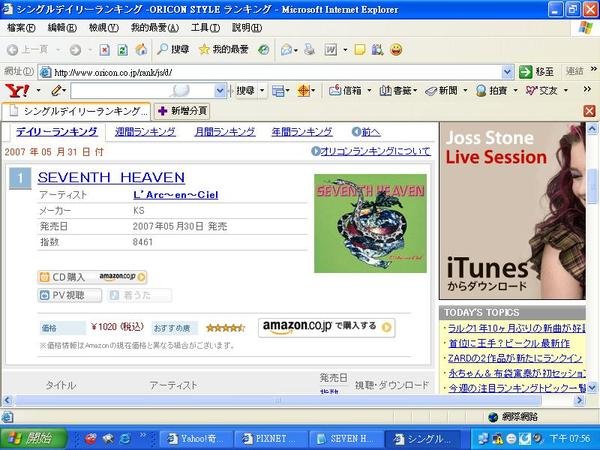
Task: Open the Search (搜尋) toolbar button
Action: point(173,49)
